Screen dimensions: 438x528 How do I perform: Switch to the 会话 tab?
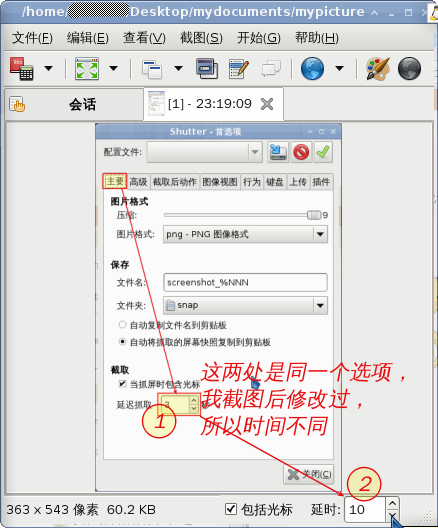tap(74, 104)
